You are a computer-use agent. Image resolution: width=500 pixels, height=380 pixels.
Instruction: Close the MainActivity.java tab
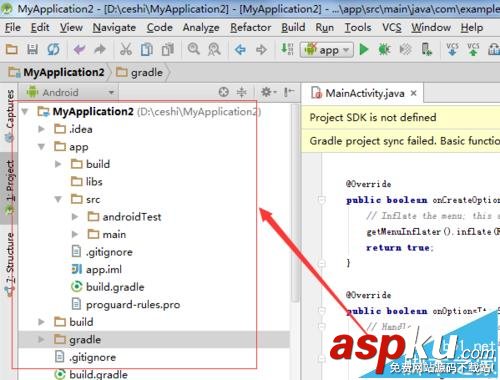414,93
